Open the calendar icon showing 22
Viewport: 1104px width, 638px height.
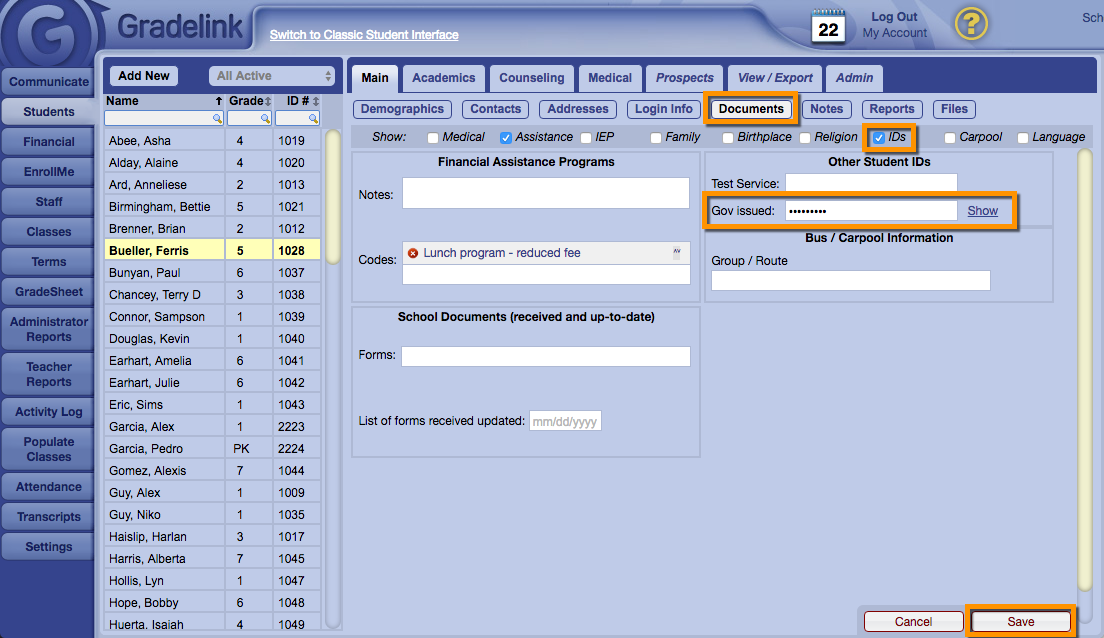pos(828,27)
